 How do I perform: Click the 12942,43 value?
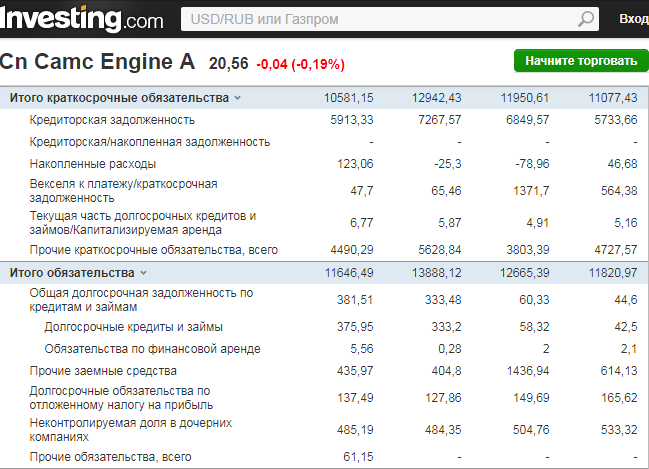click(x=436, y=98)
